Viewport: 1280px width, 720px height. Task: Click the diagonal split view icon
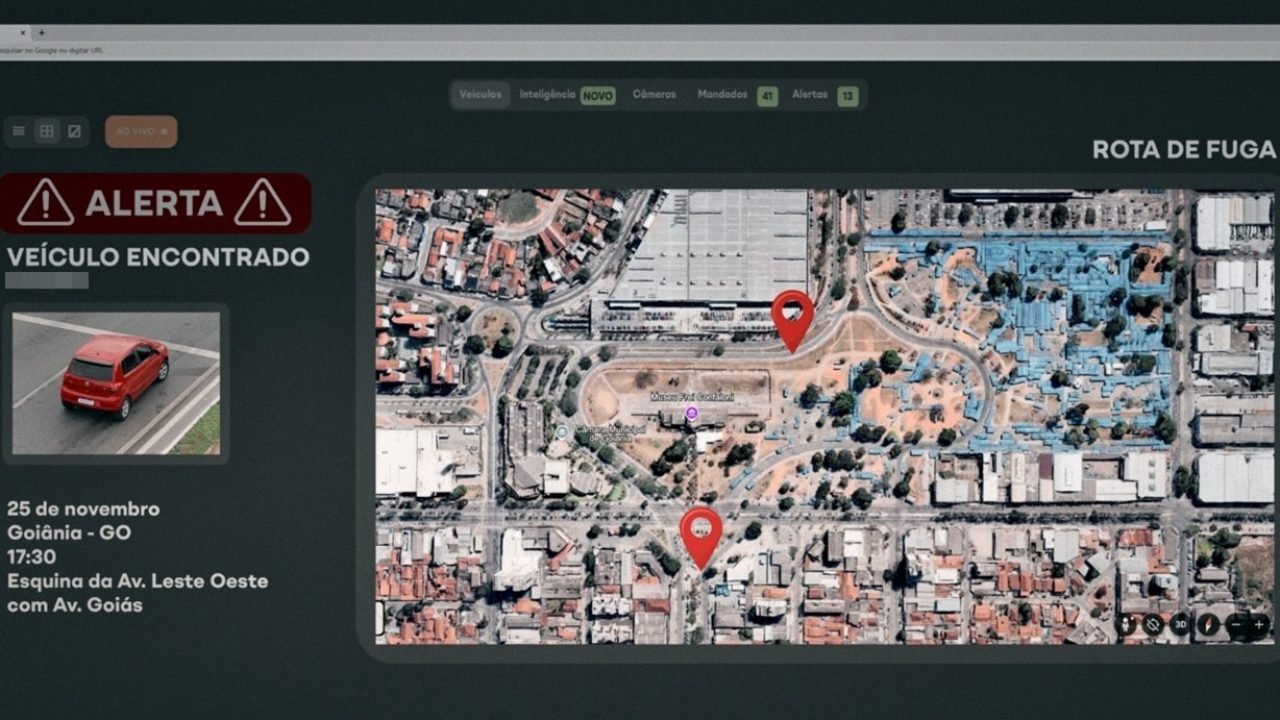(74, 131)
